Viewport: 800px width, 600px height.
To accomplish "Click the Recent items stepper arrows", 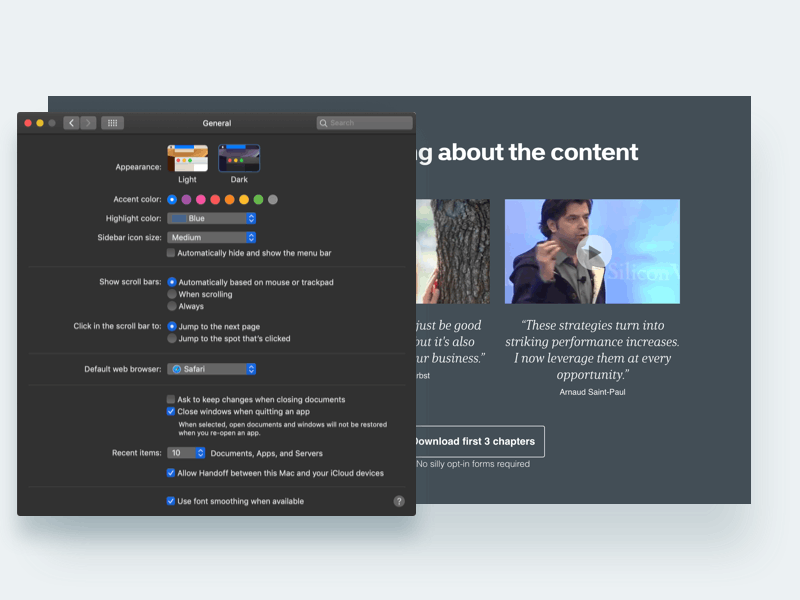I will tap(199, 452).
